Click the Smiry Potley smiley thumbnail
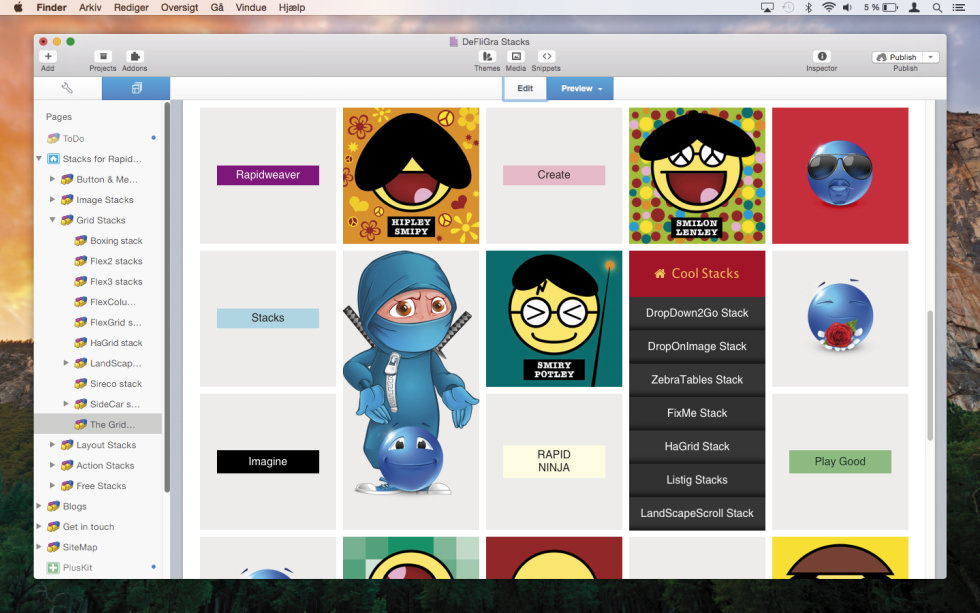980x613 pixels. click(554, 319)
